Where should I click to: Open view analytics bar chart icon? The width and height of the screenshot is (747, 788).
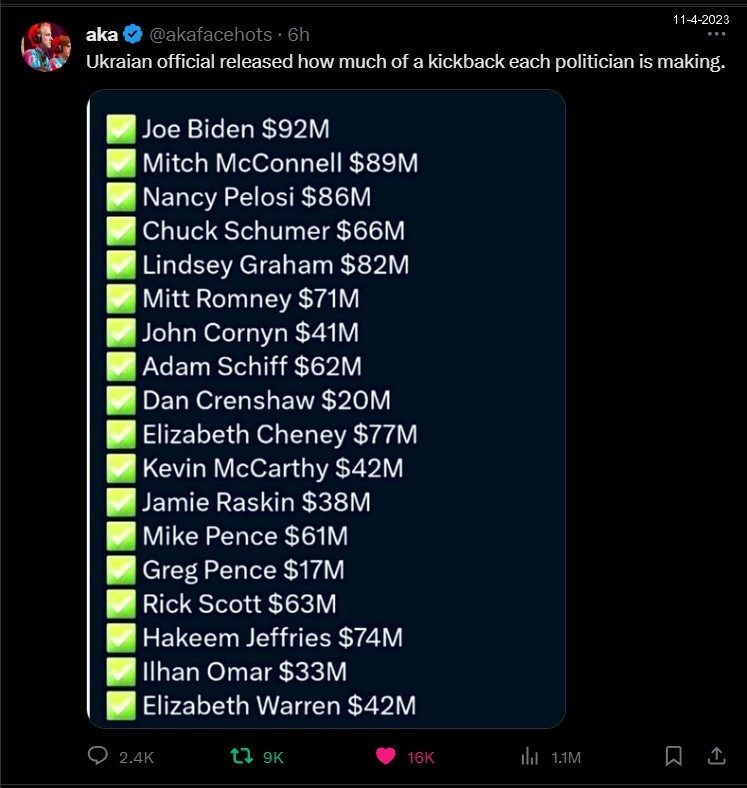click(x=530, y=756)
